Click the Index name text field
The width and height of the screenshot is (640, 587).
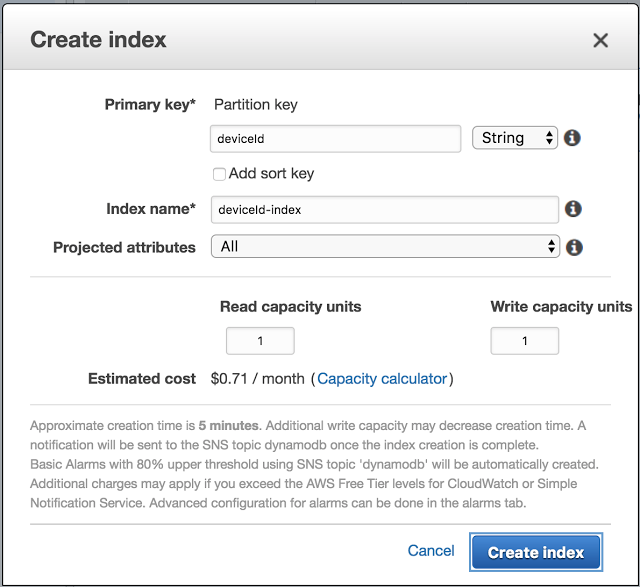tap(384, 209)
